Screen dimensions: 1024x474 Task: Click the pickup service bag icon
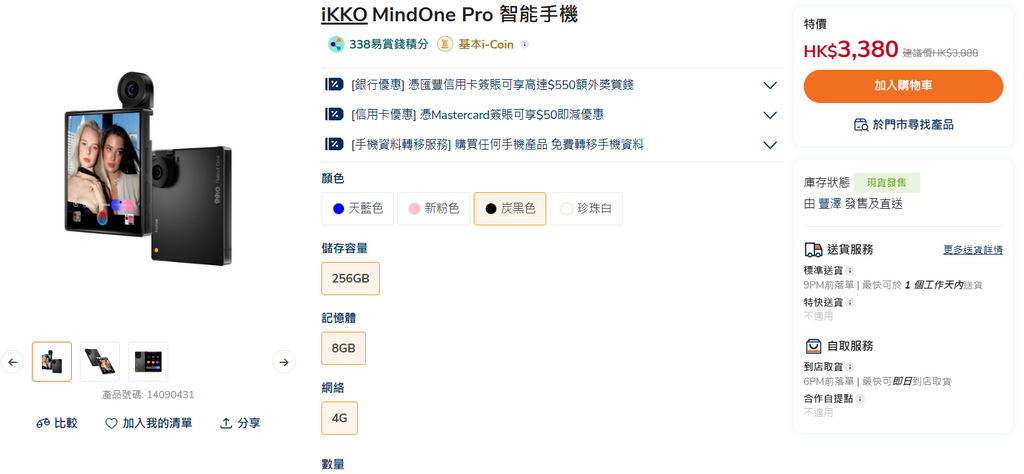[x=813, y=346]
